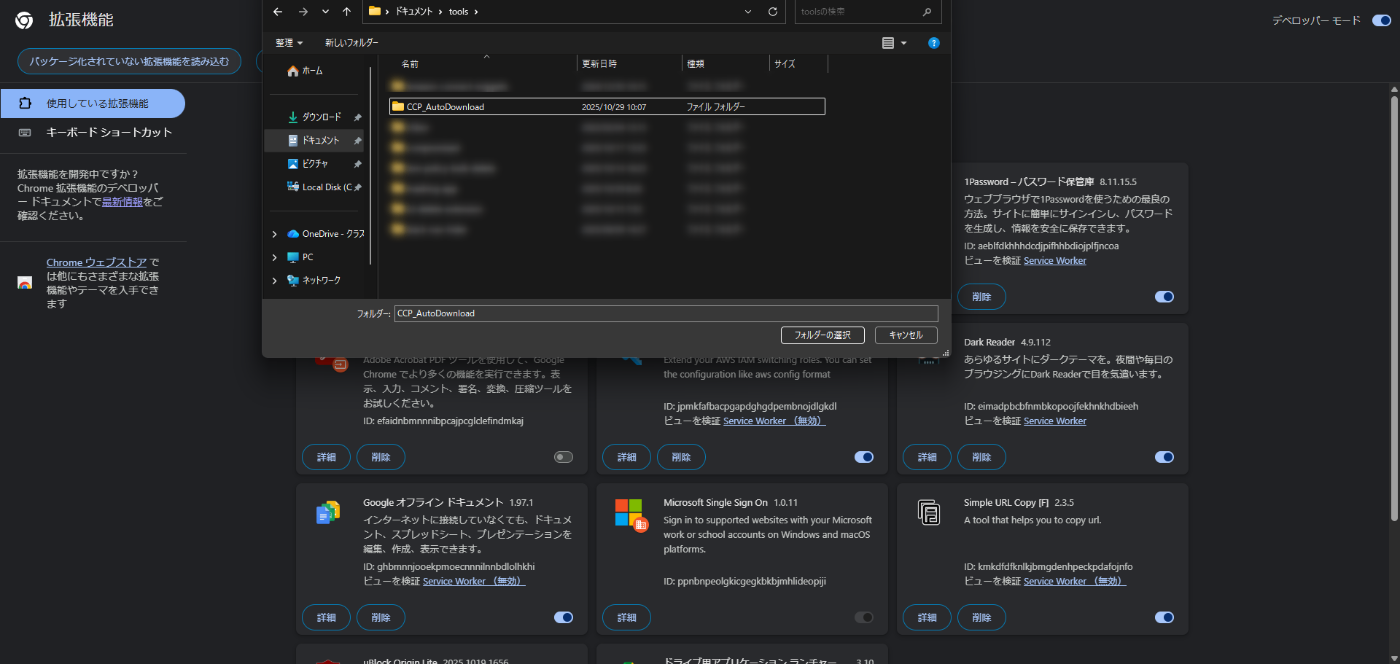Click the Chrome logo in extensions page
Viewport: 1400px width, 664px height.
tap(24, 20)
